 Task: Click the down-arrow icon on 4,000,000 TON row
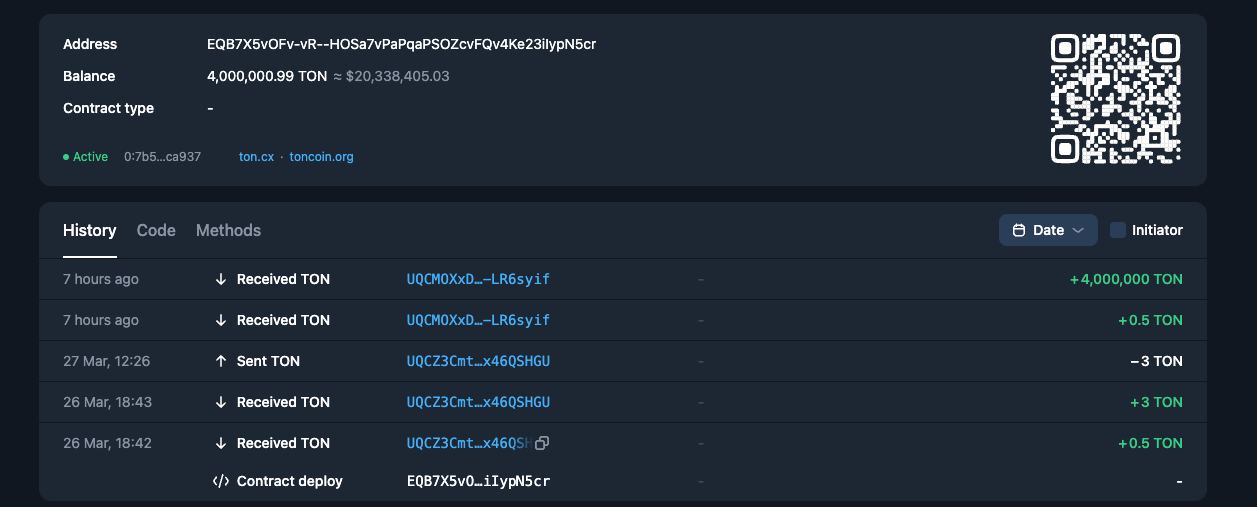pyautogui.click(x=221, y=279)
